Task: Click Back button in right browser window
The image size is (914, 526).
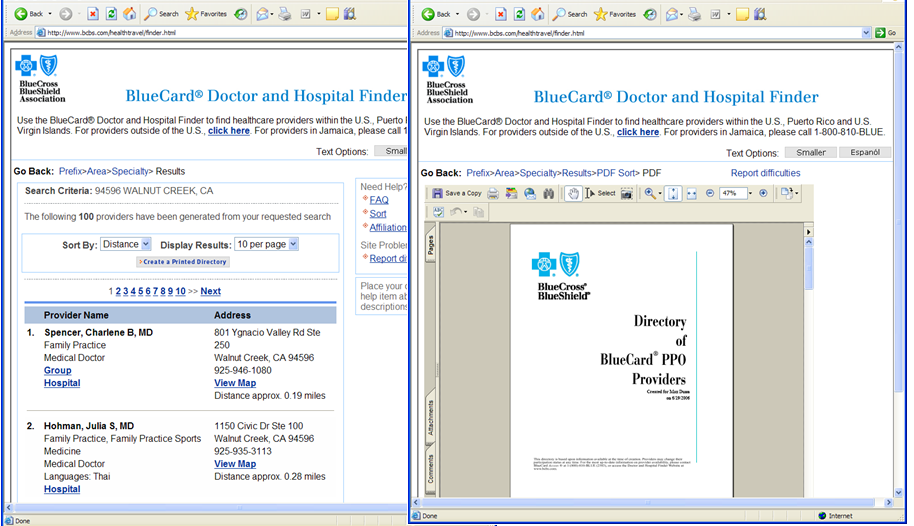Action: [437, 14]
